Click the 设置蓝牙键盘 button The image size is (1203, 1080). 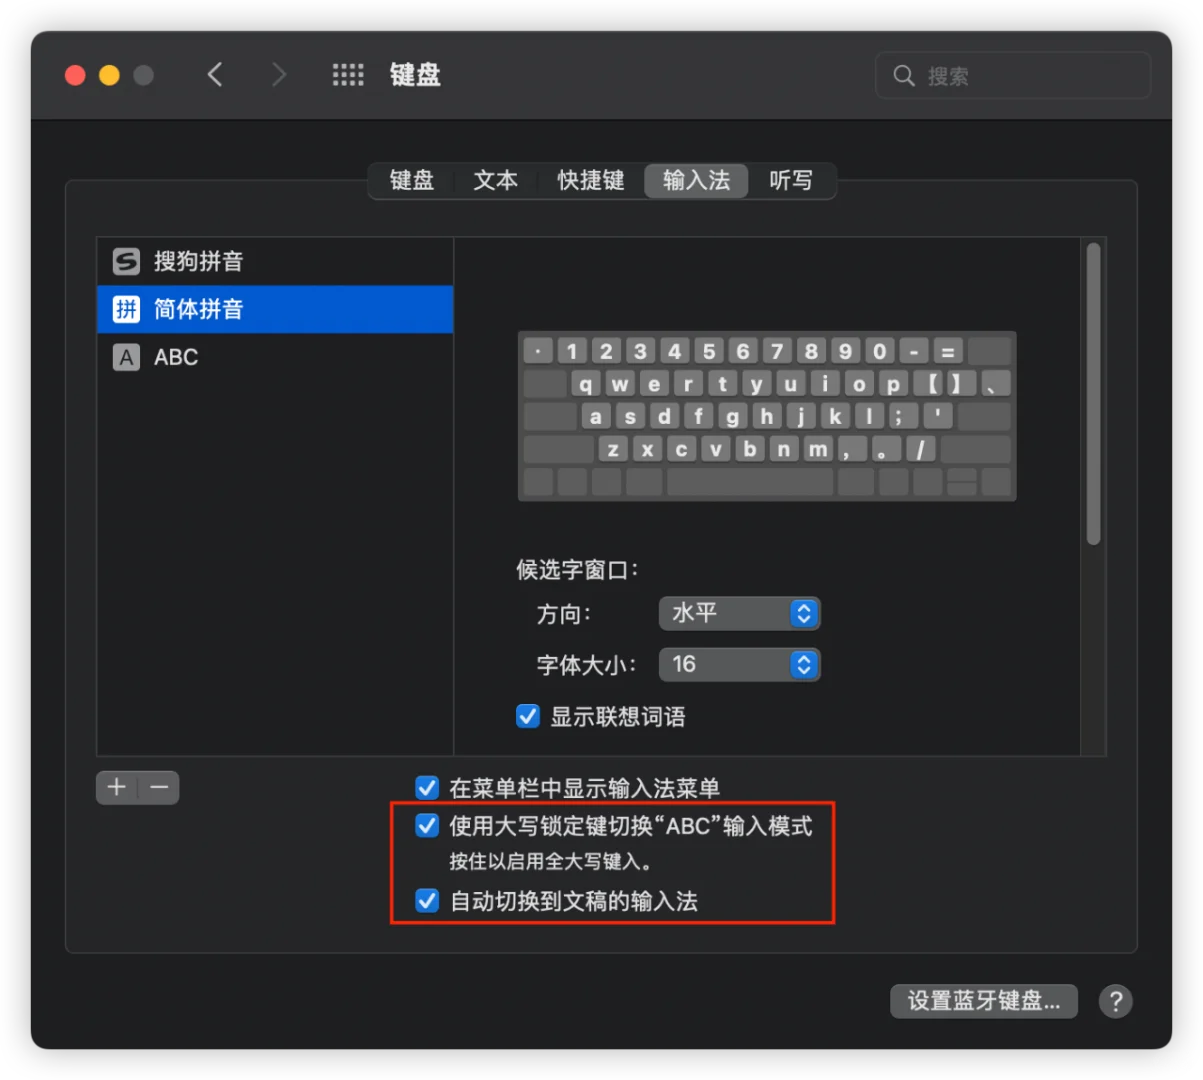983,1001
